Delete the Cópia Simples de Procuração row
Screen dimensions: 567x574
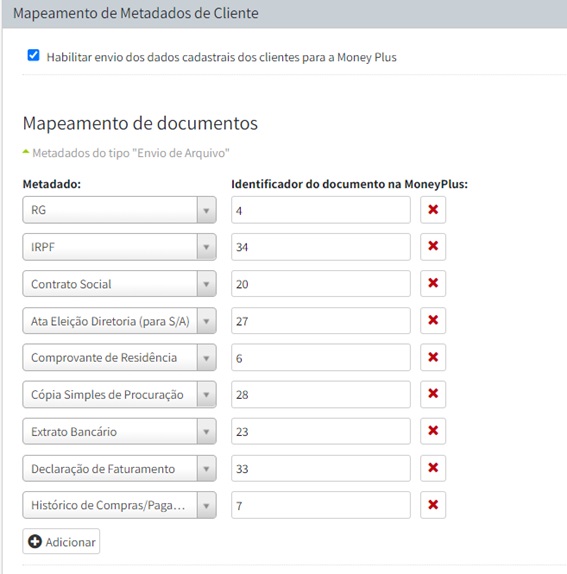tap(433, 394)
